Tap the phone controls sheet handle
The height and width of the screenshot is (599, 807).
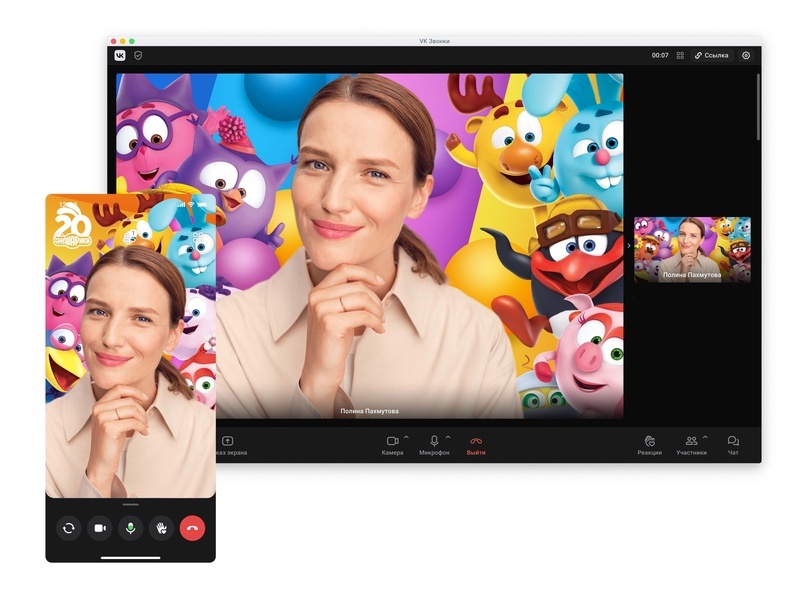coord(130,505)
